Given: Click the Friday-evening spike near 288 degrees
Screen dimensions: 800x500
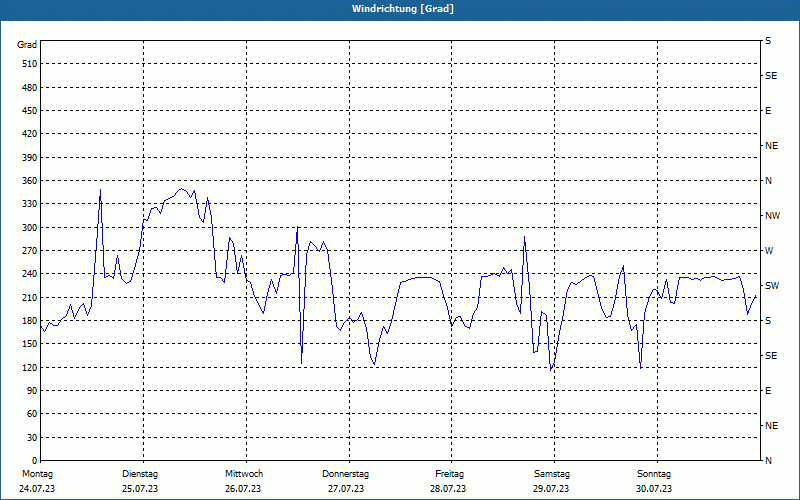Looking at the screenshot, I should 524,237.
